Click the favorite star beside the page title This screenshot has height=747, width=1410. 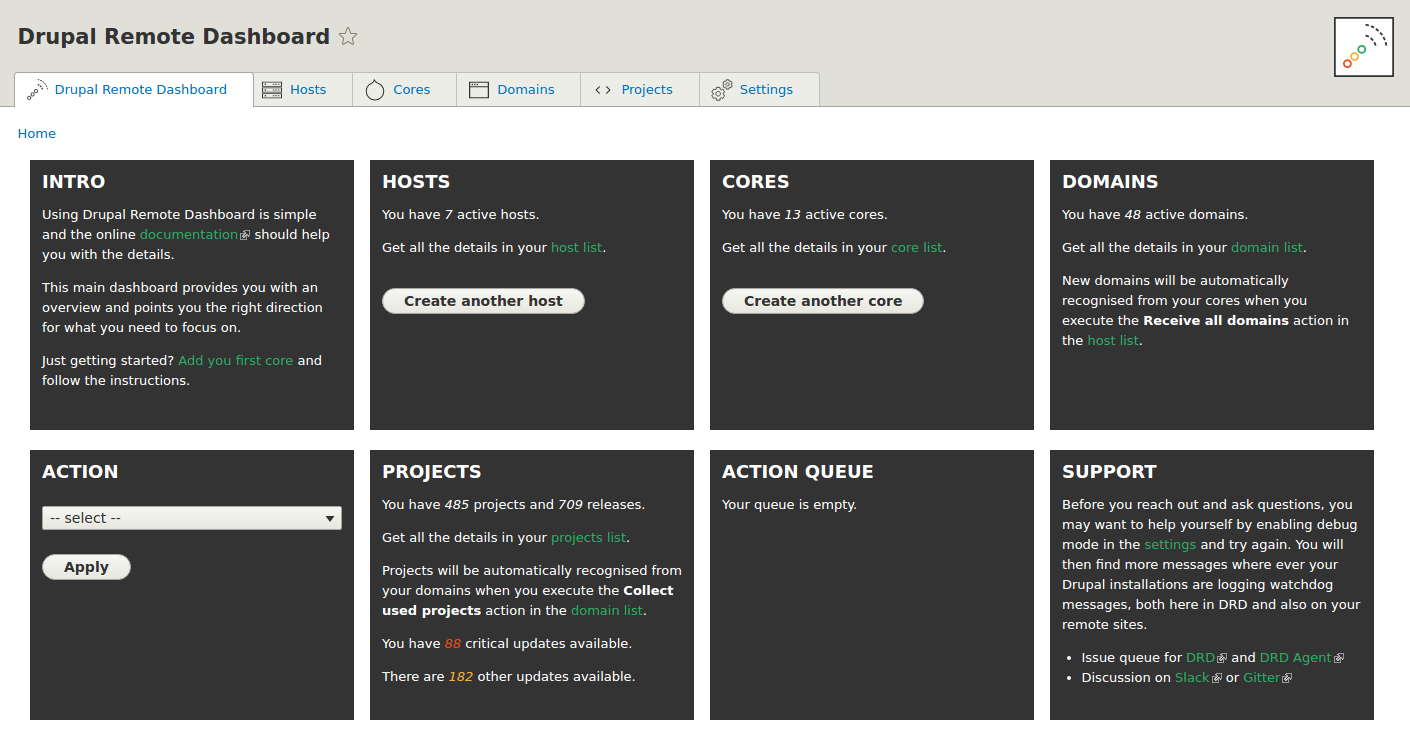(348, 37)
